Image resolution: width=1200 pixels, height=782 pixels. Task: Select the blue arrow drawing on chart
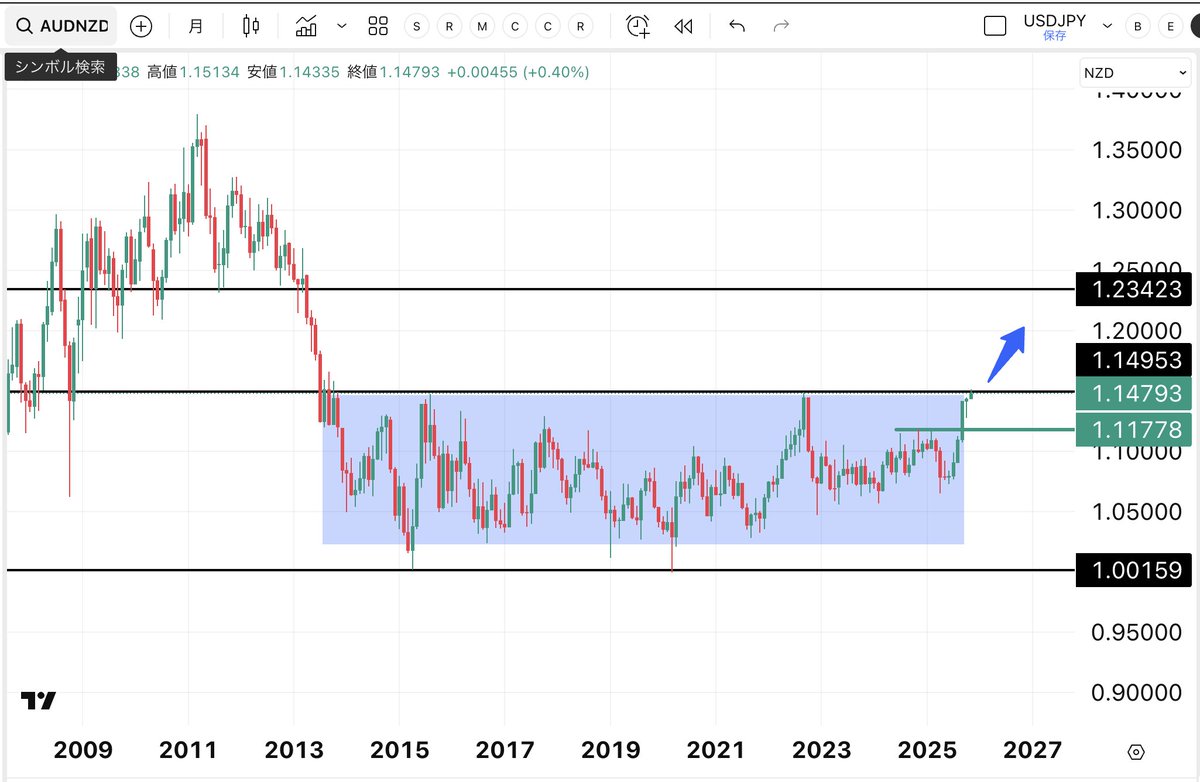(1007, 354)
